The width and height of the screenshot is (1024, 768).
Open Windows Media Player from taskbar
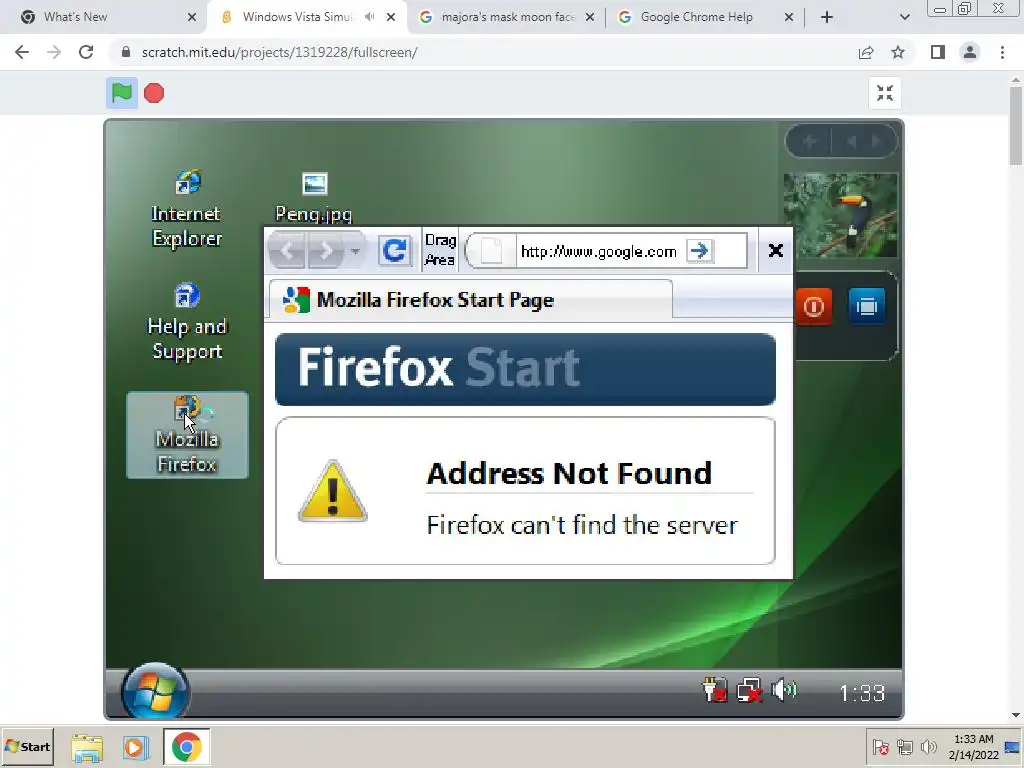click(x=136, y=747)
